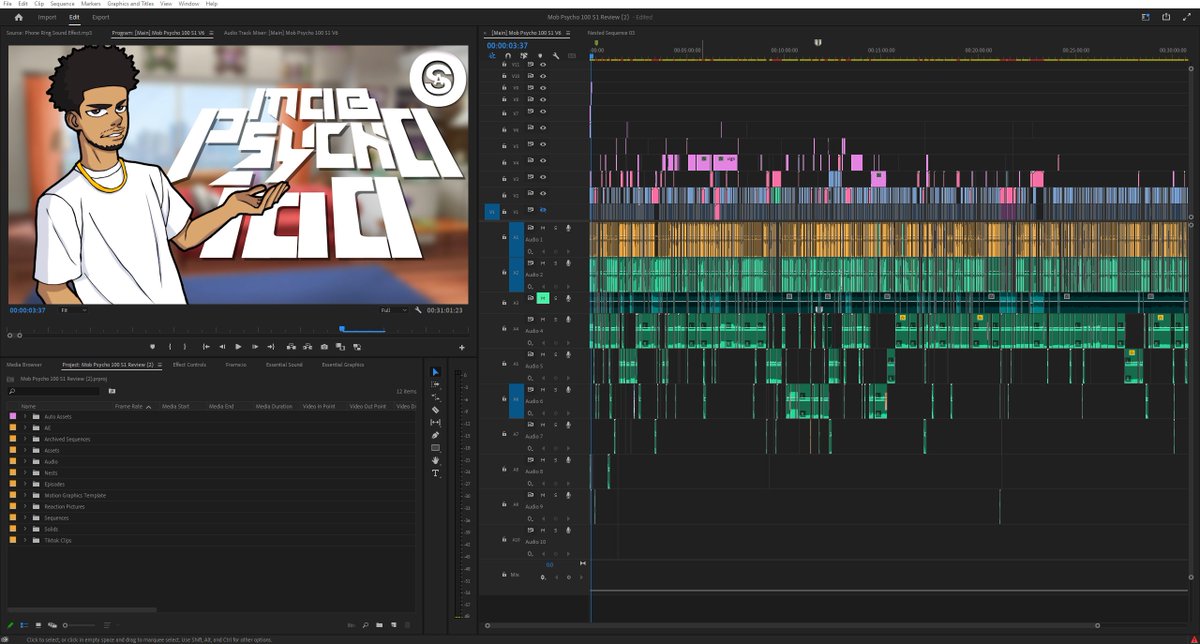Open the Button Editor plus icon
Viewport: 1200px width, 644px height.
462,347
